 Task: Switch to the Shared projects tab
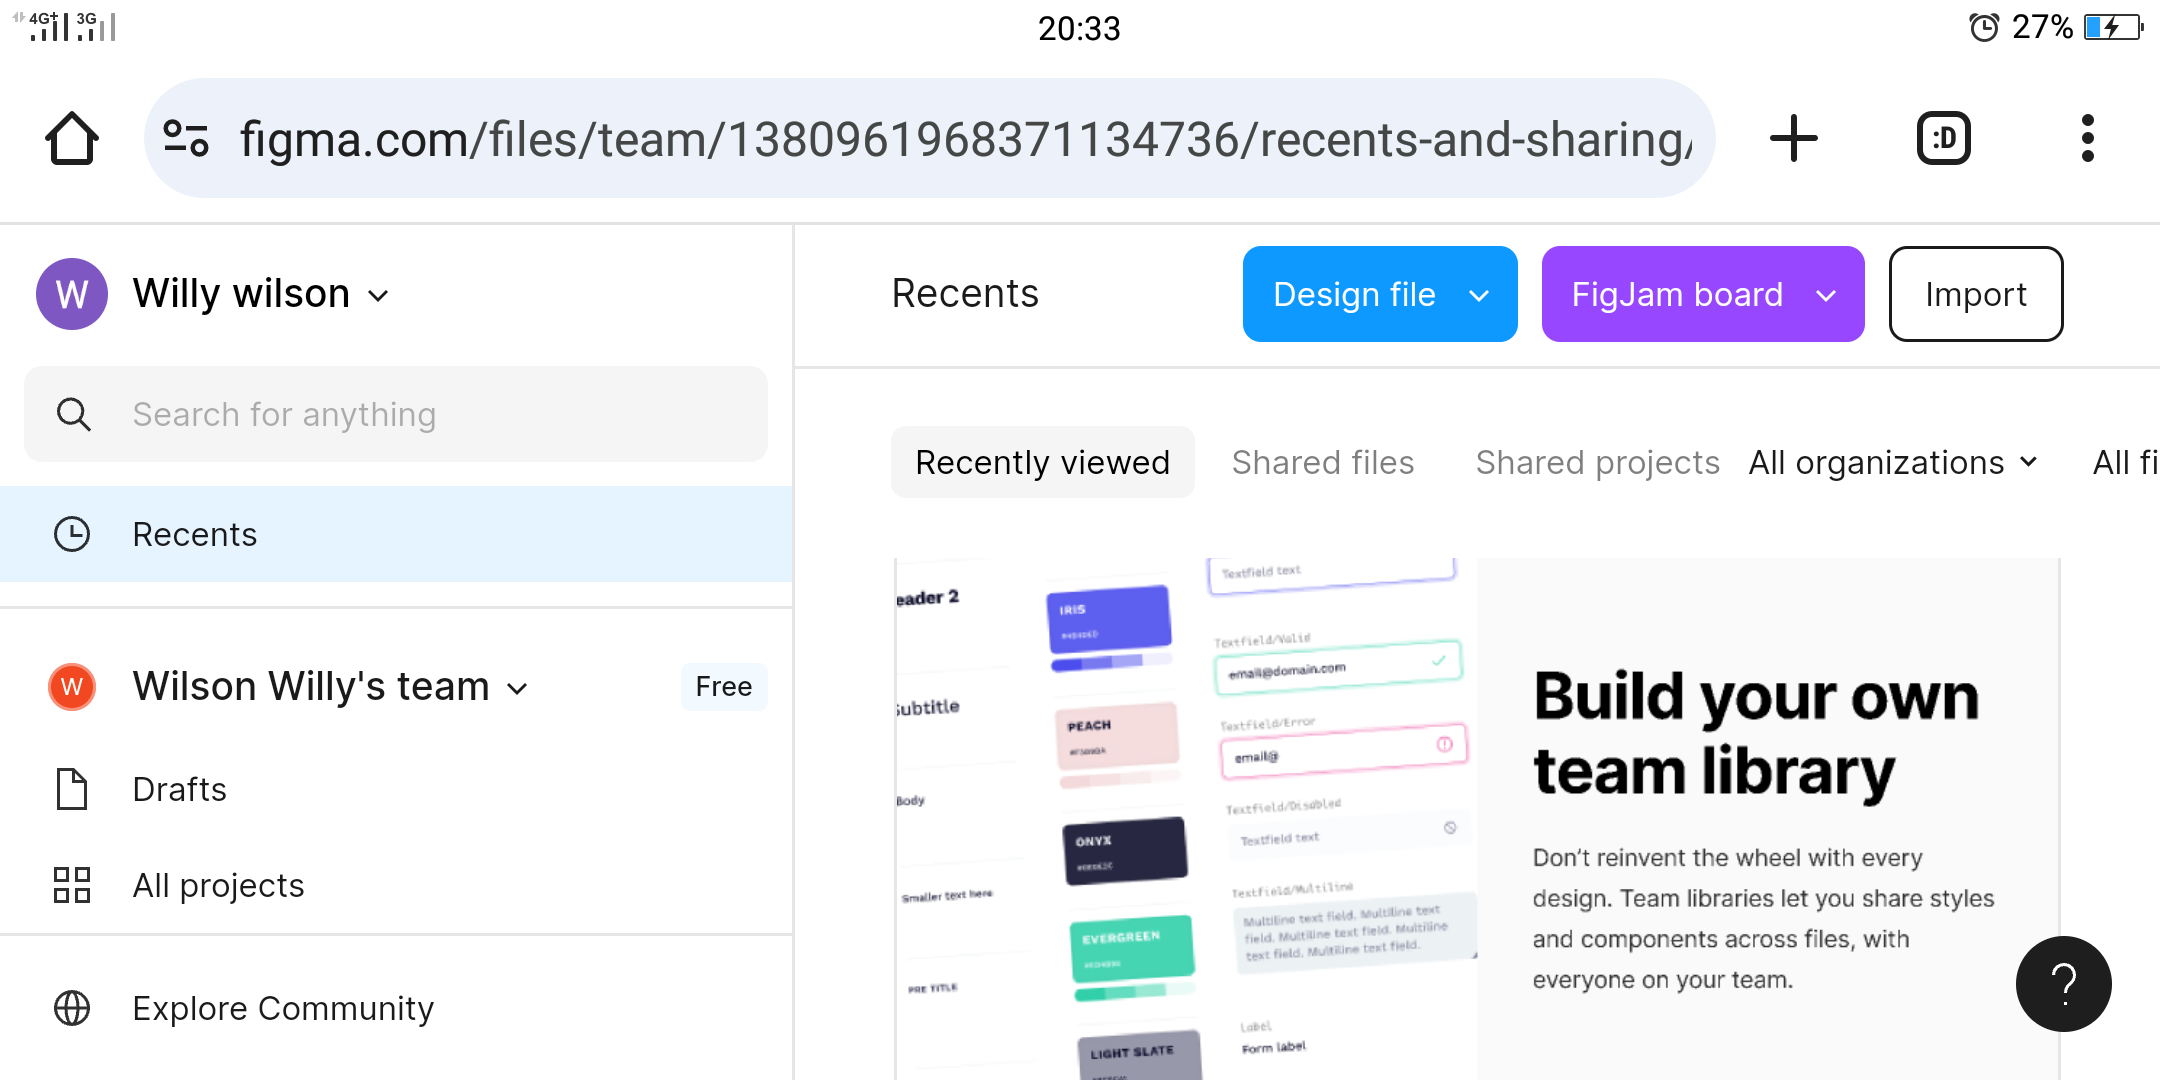pyautogui.click(x=1597, y=463)
